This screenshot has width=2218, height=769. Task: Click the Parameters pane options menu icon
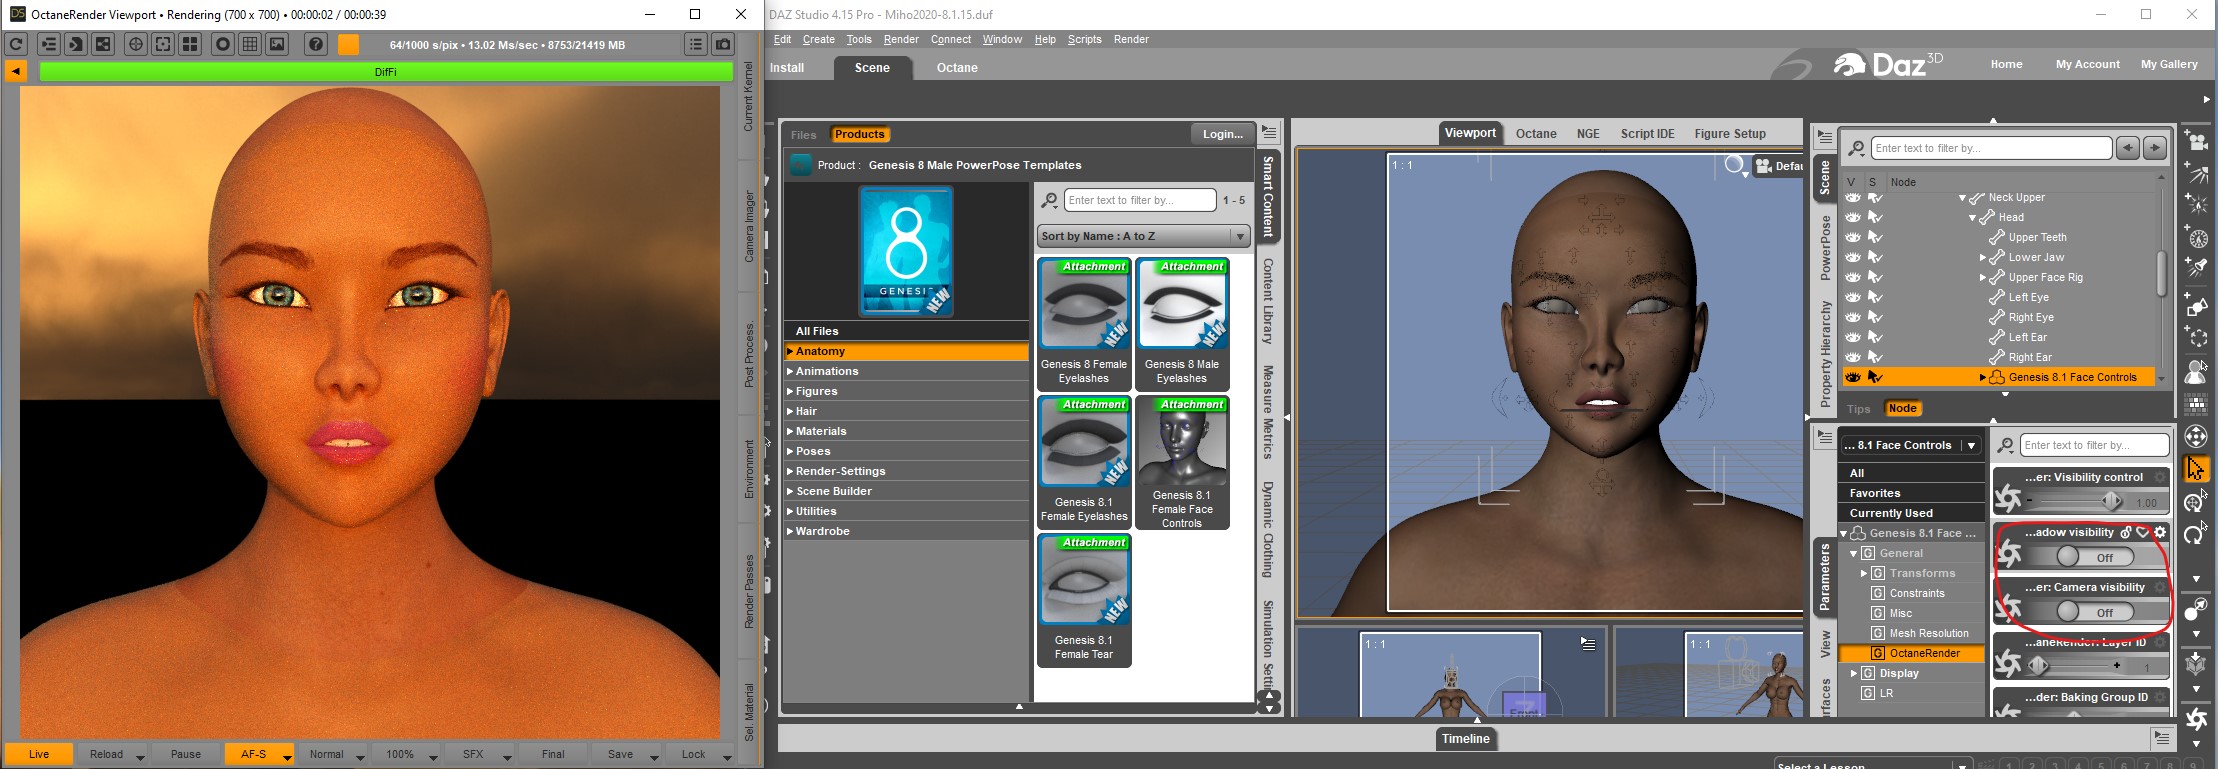point(1825,437)
